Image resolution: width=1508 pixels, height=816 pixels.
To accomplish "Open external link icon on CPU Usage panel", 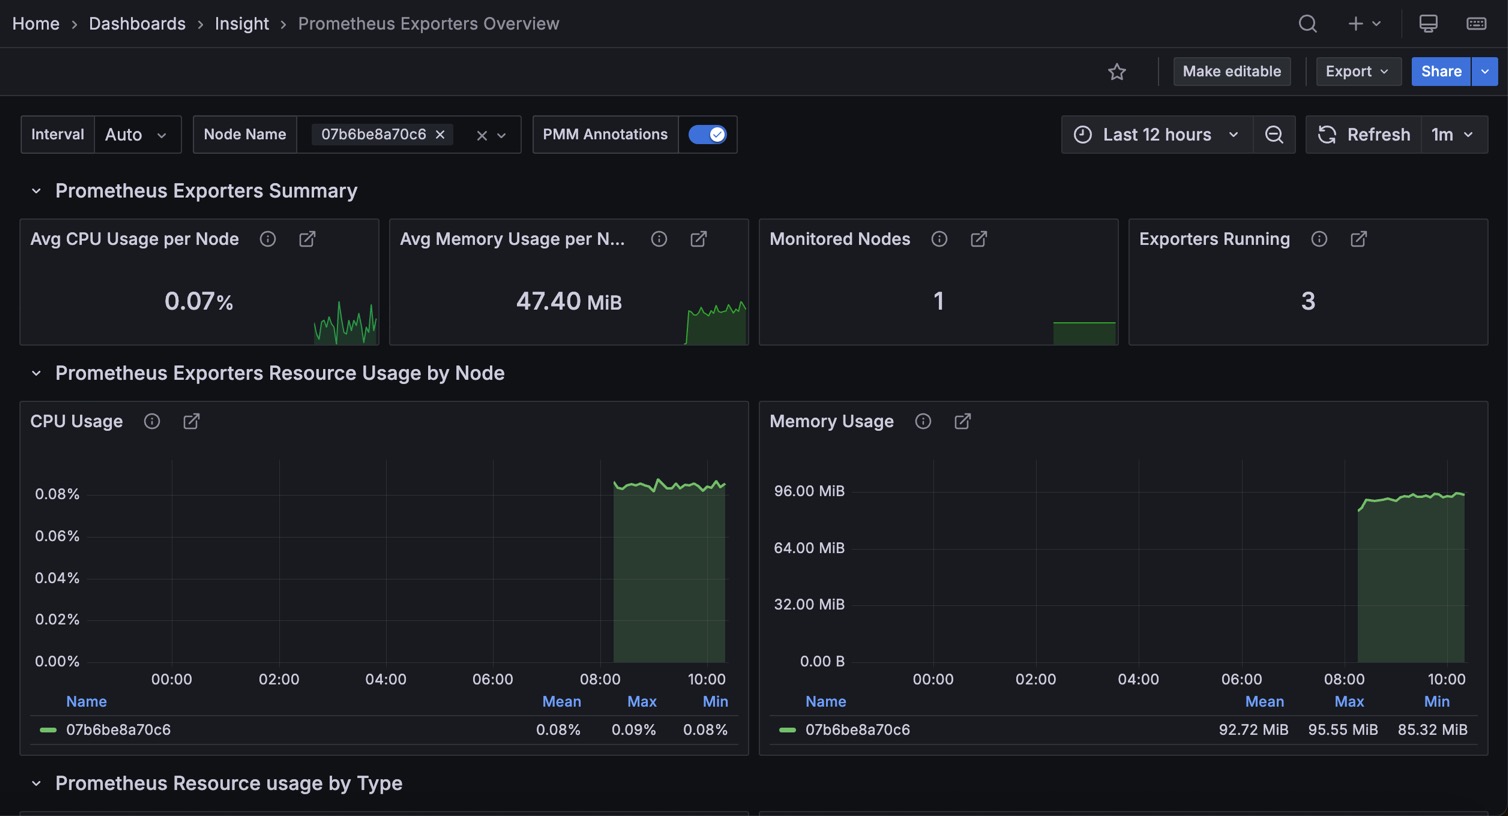I will tap(191, 421).
